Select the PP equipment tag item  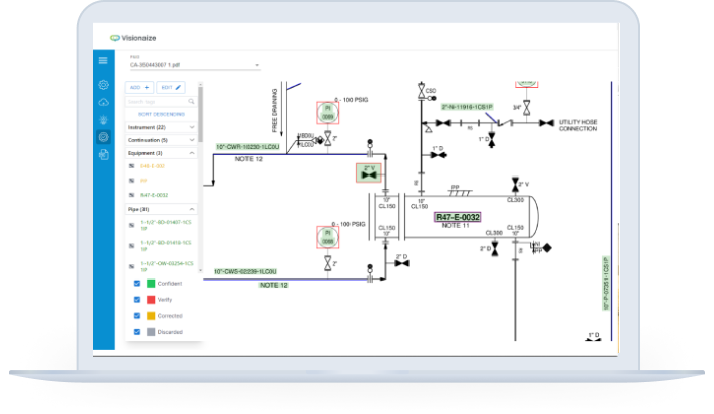coord(143,180)
